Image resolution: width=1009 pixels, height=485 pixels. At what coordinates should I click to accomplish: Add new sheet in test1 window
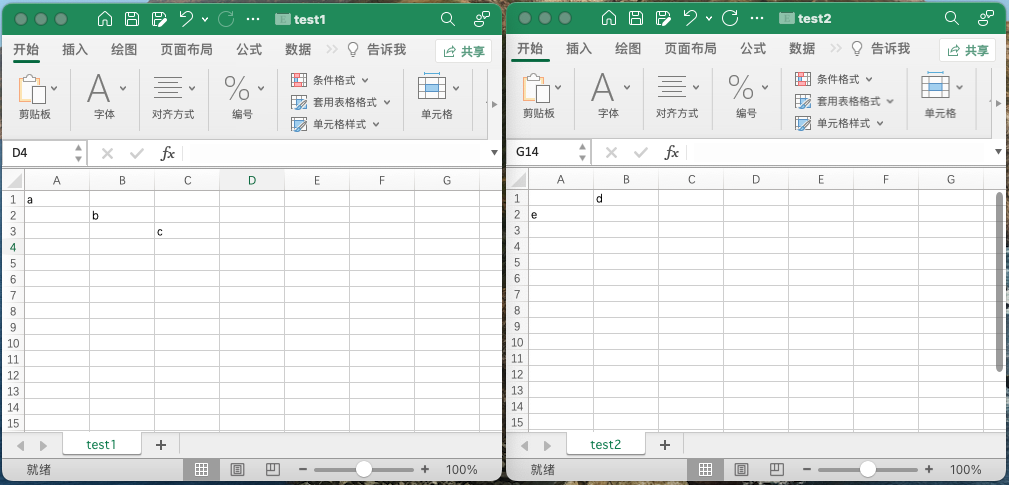pyautogui.click(x=161, y=444)
